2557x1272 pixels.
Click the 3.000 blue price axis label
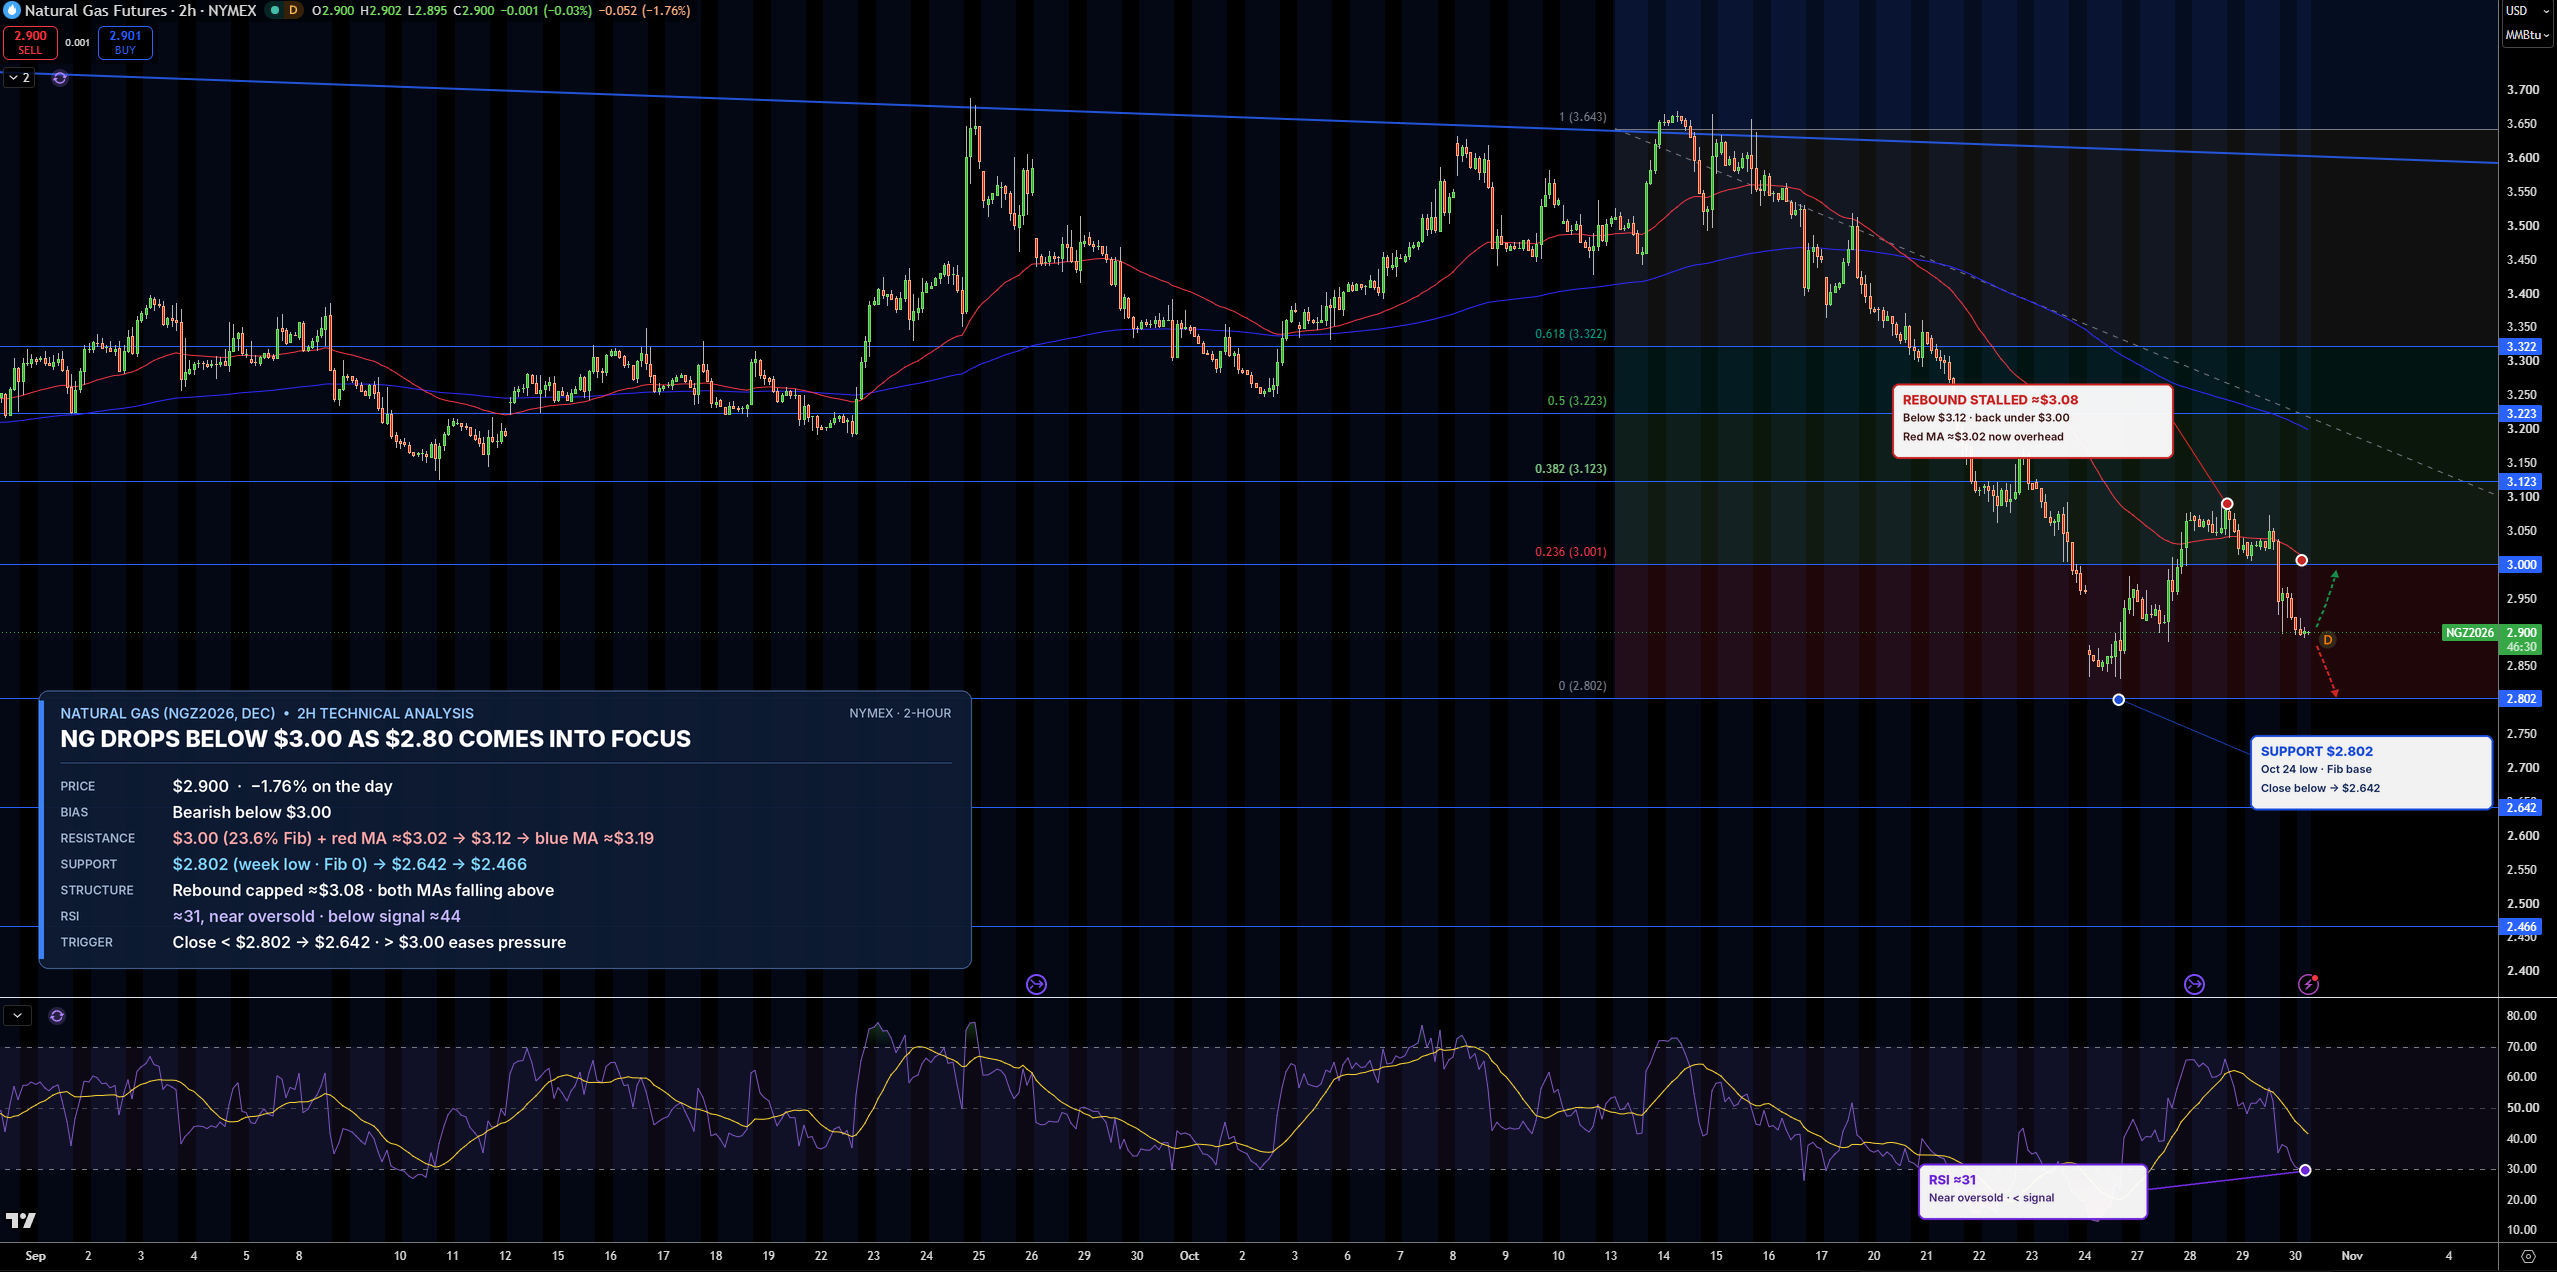(2521, 565)
